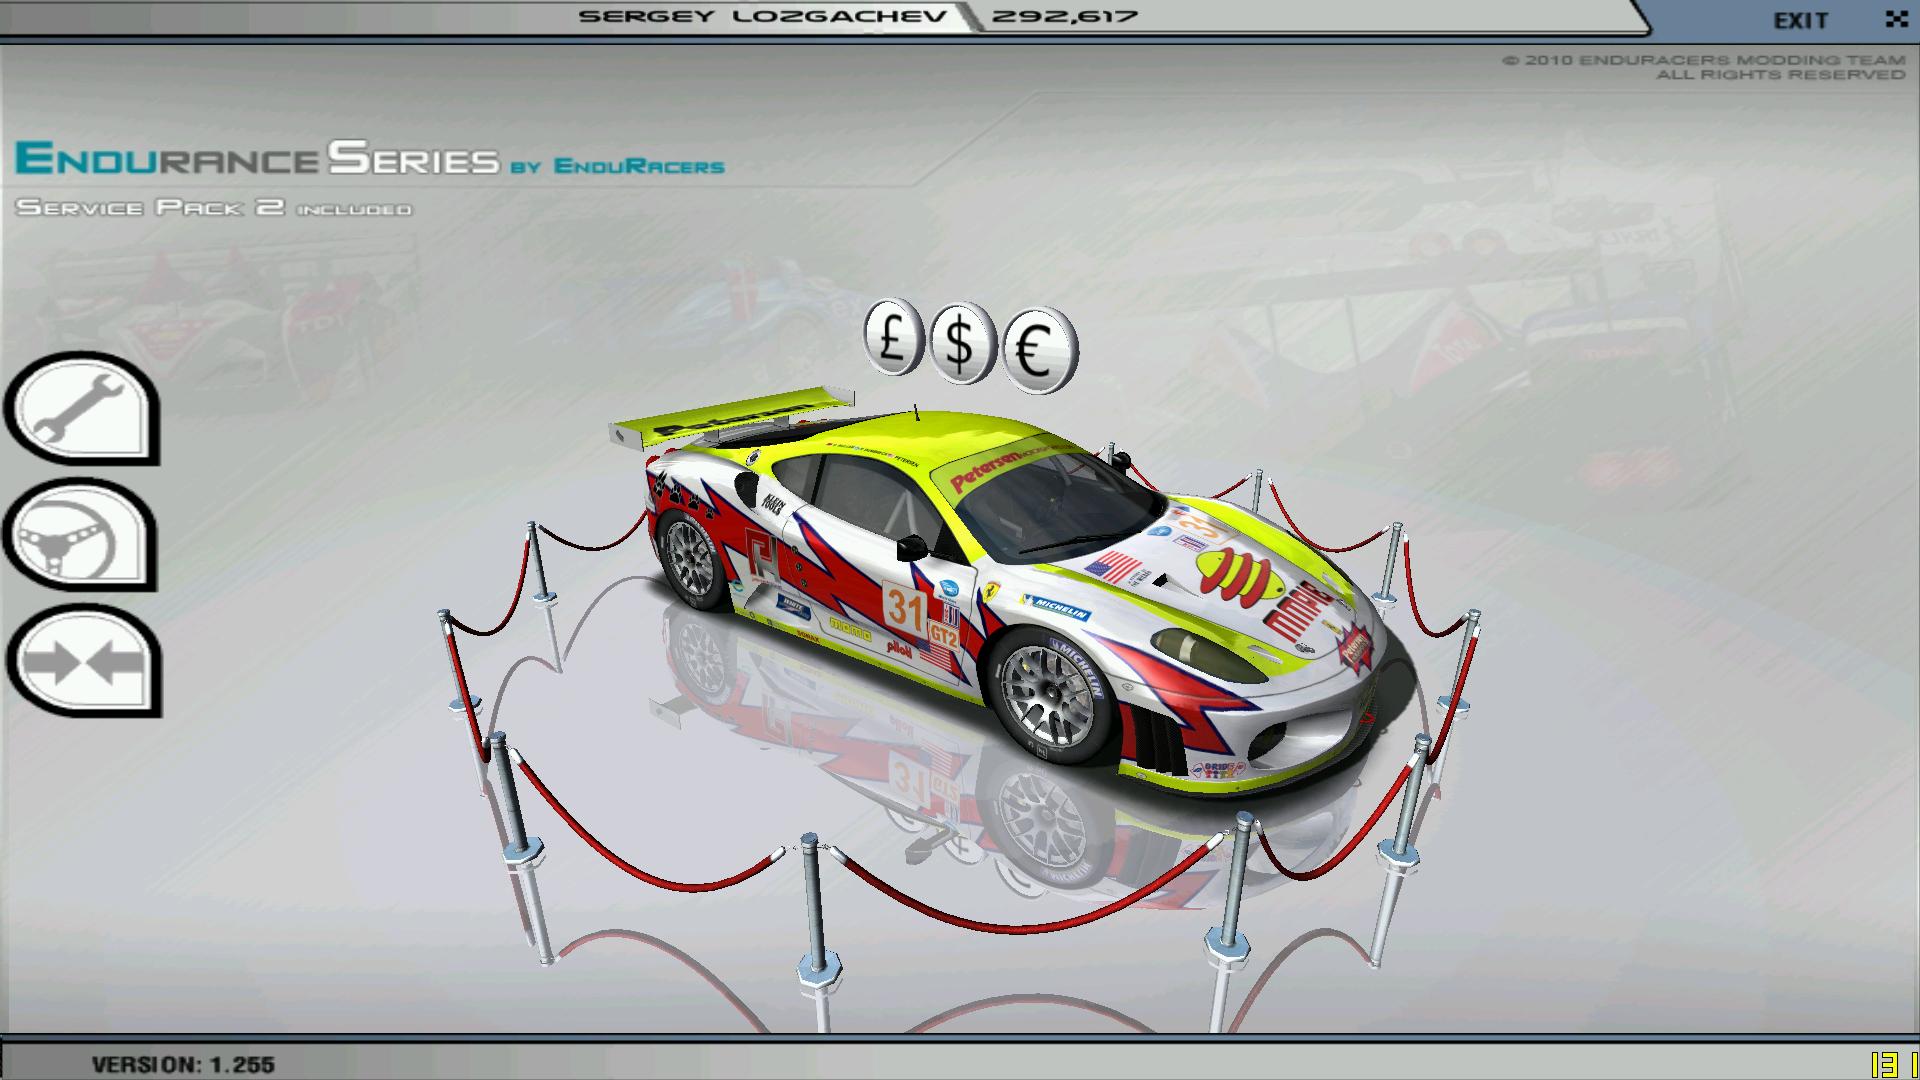Click the EXIT button
The image size is (1920, 1080).
(1801, 20)
